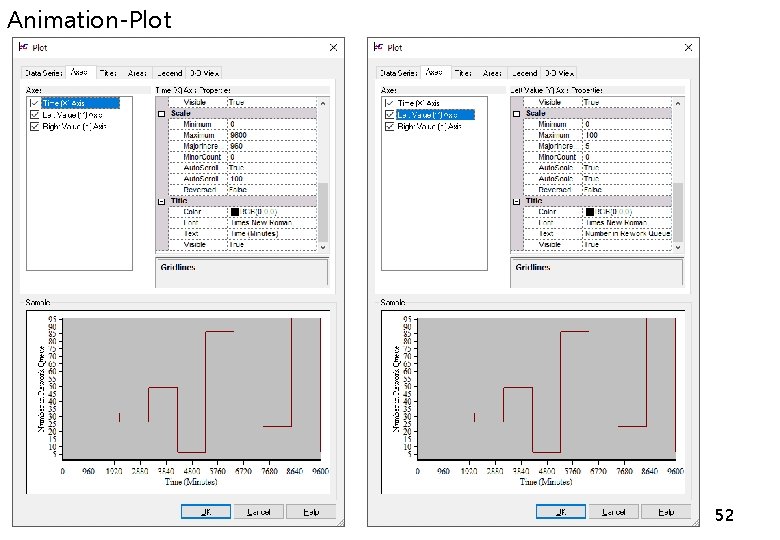
Task: Click scroll up arrow in left properties grid
Action: (x=323, y=103)
